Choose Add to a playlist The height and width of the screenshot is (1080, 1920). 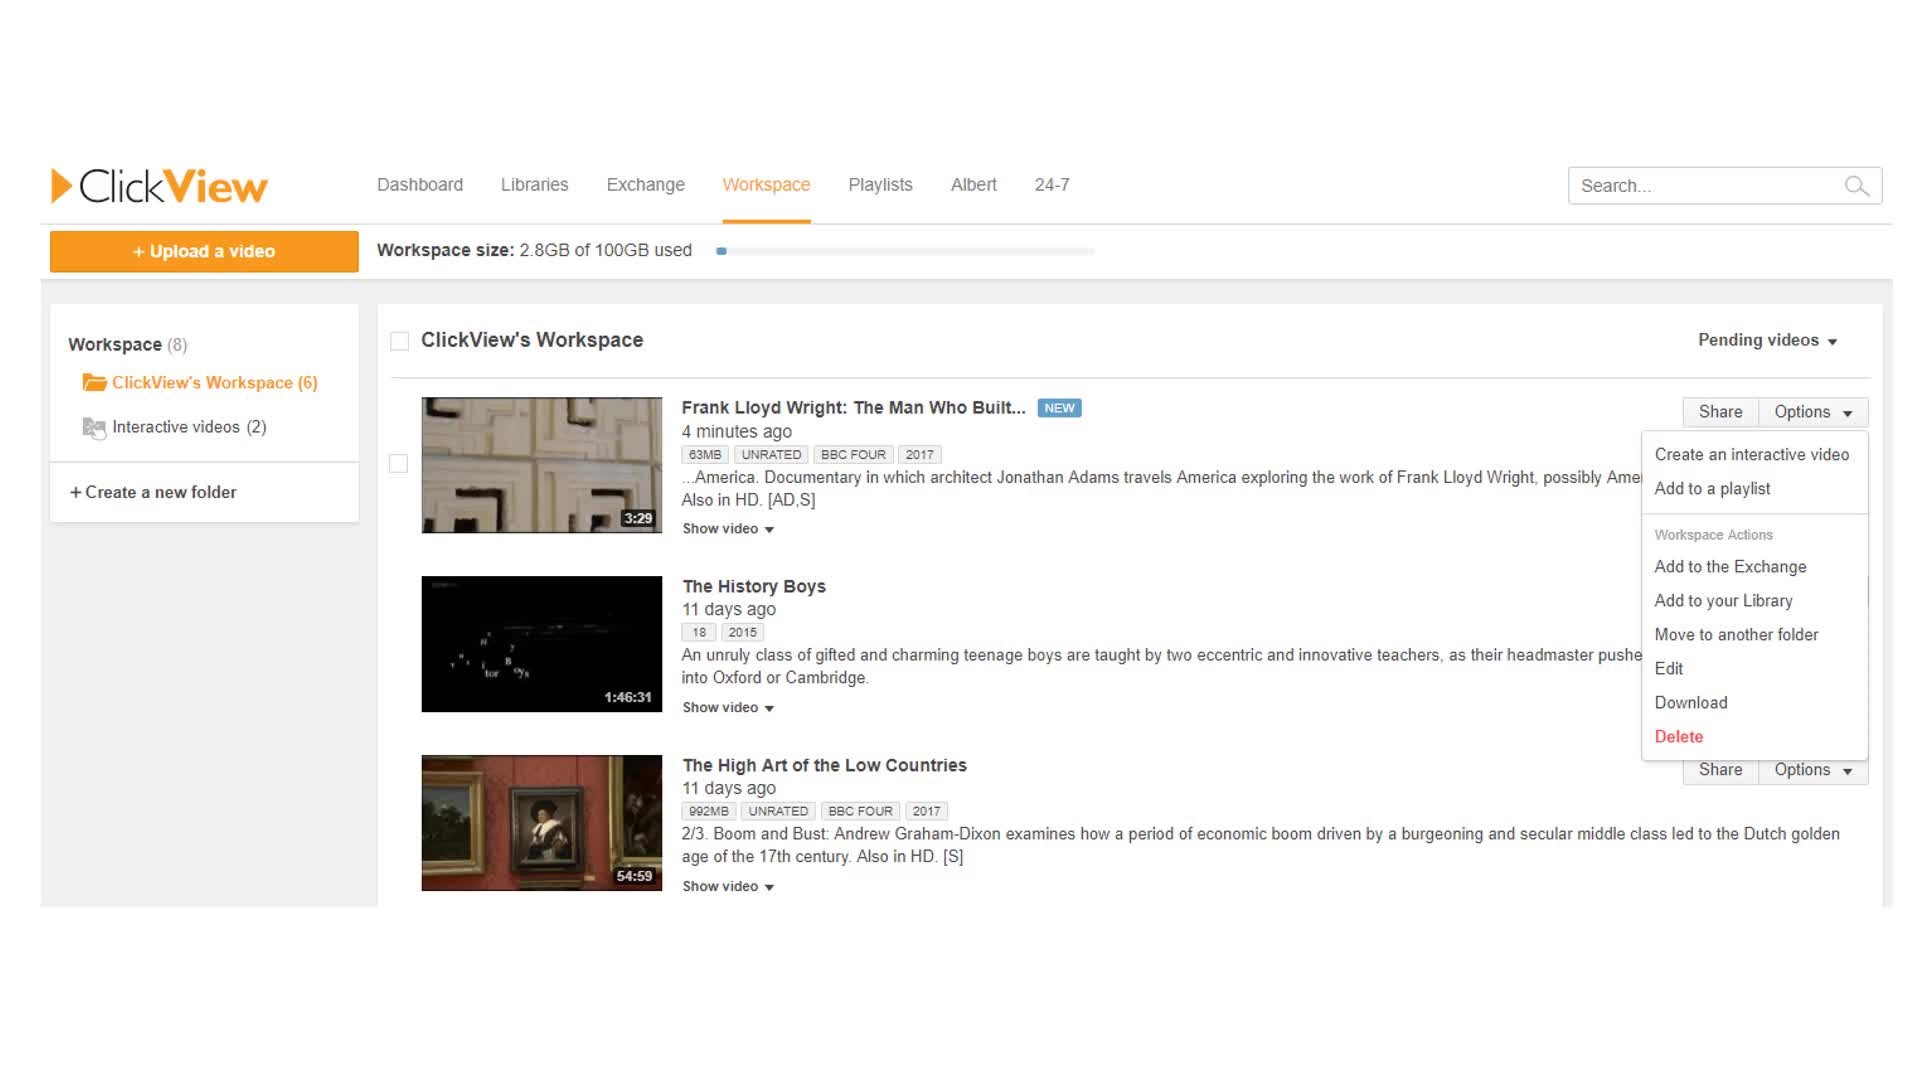click(x=1712, y=489)
